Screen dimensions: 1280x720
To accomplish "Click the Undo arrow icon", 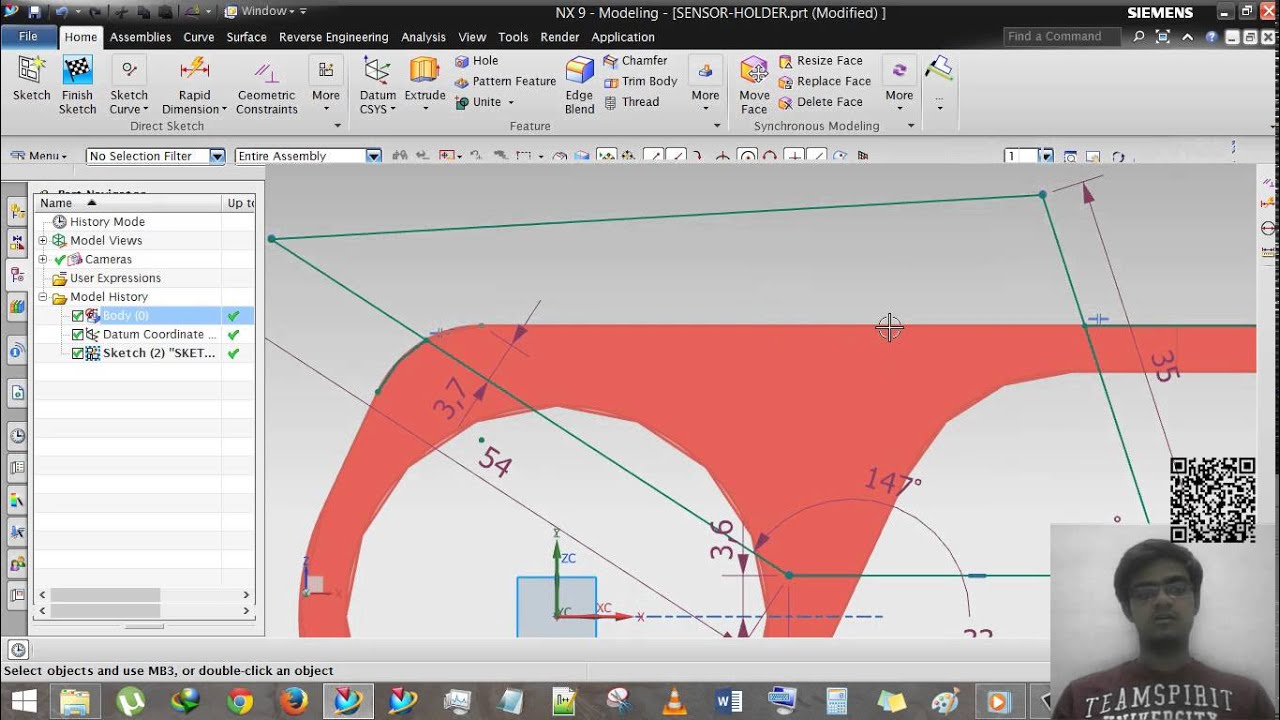I will coord(62,12).
